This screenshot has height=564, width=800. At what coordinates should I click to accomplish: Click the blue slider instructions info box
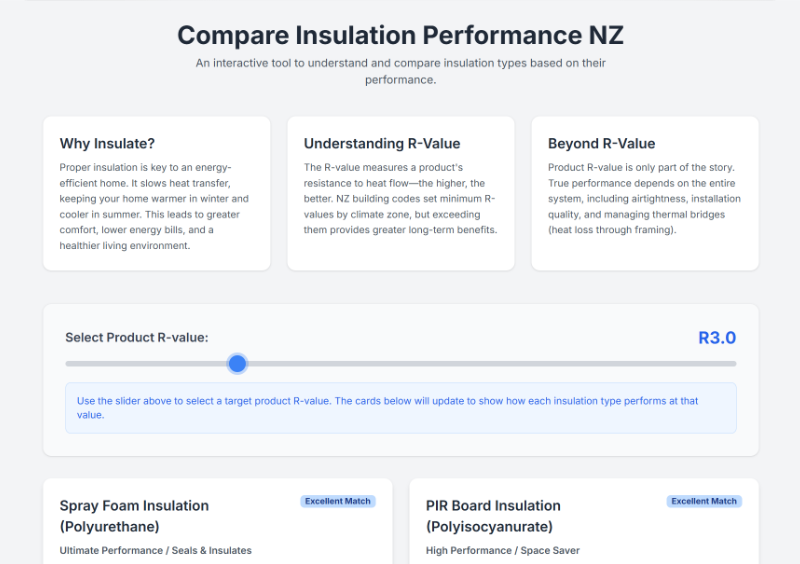pyautogui.click(x=400, y=408)
